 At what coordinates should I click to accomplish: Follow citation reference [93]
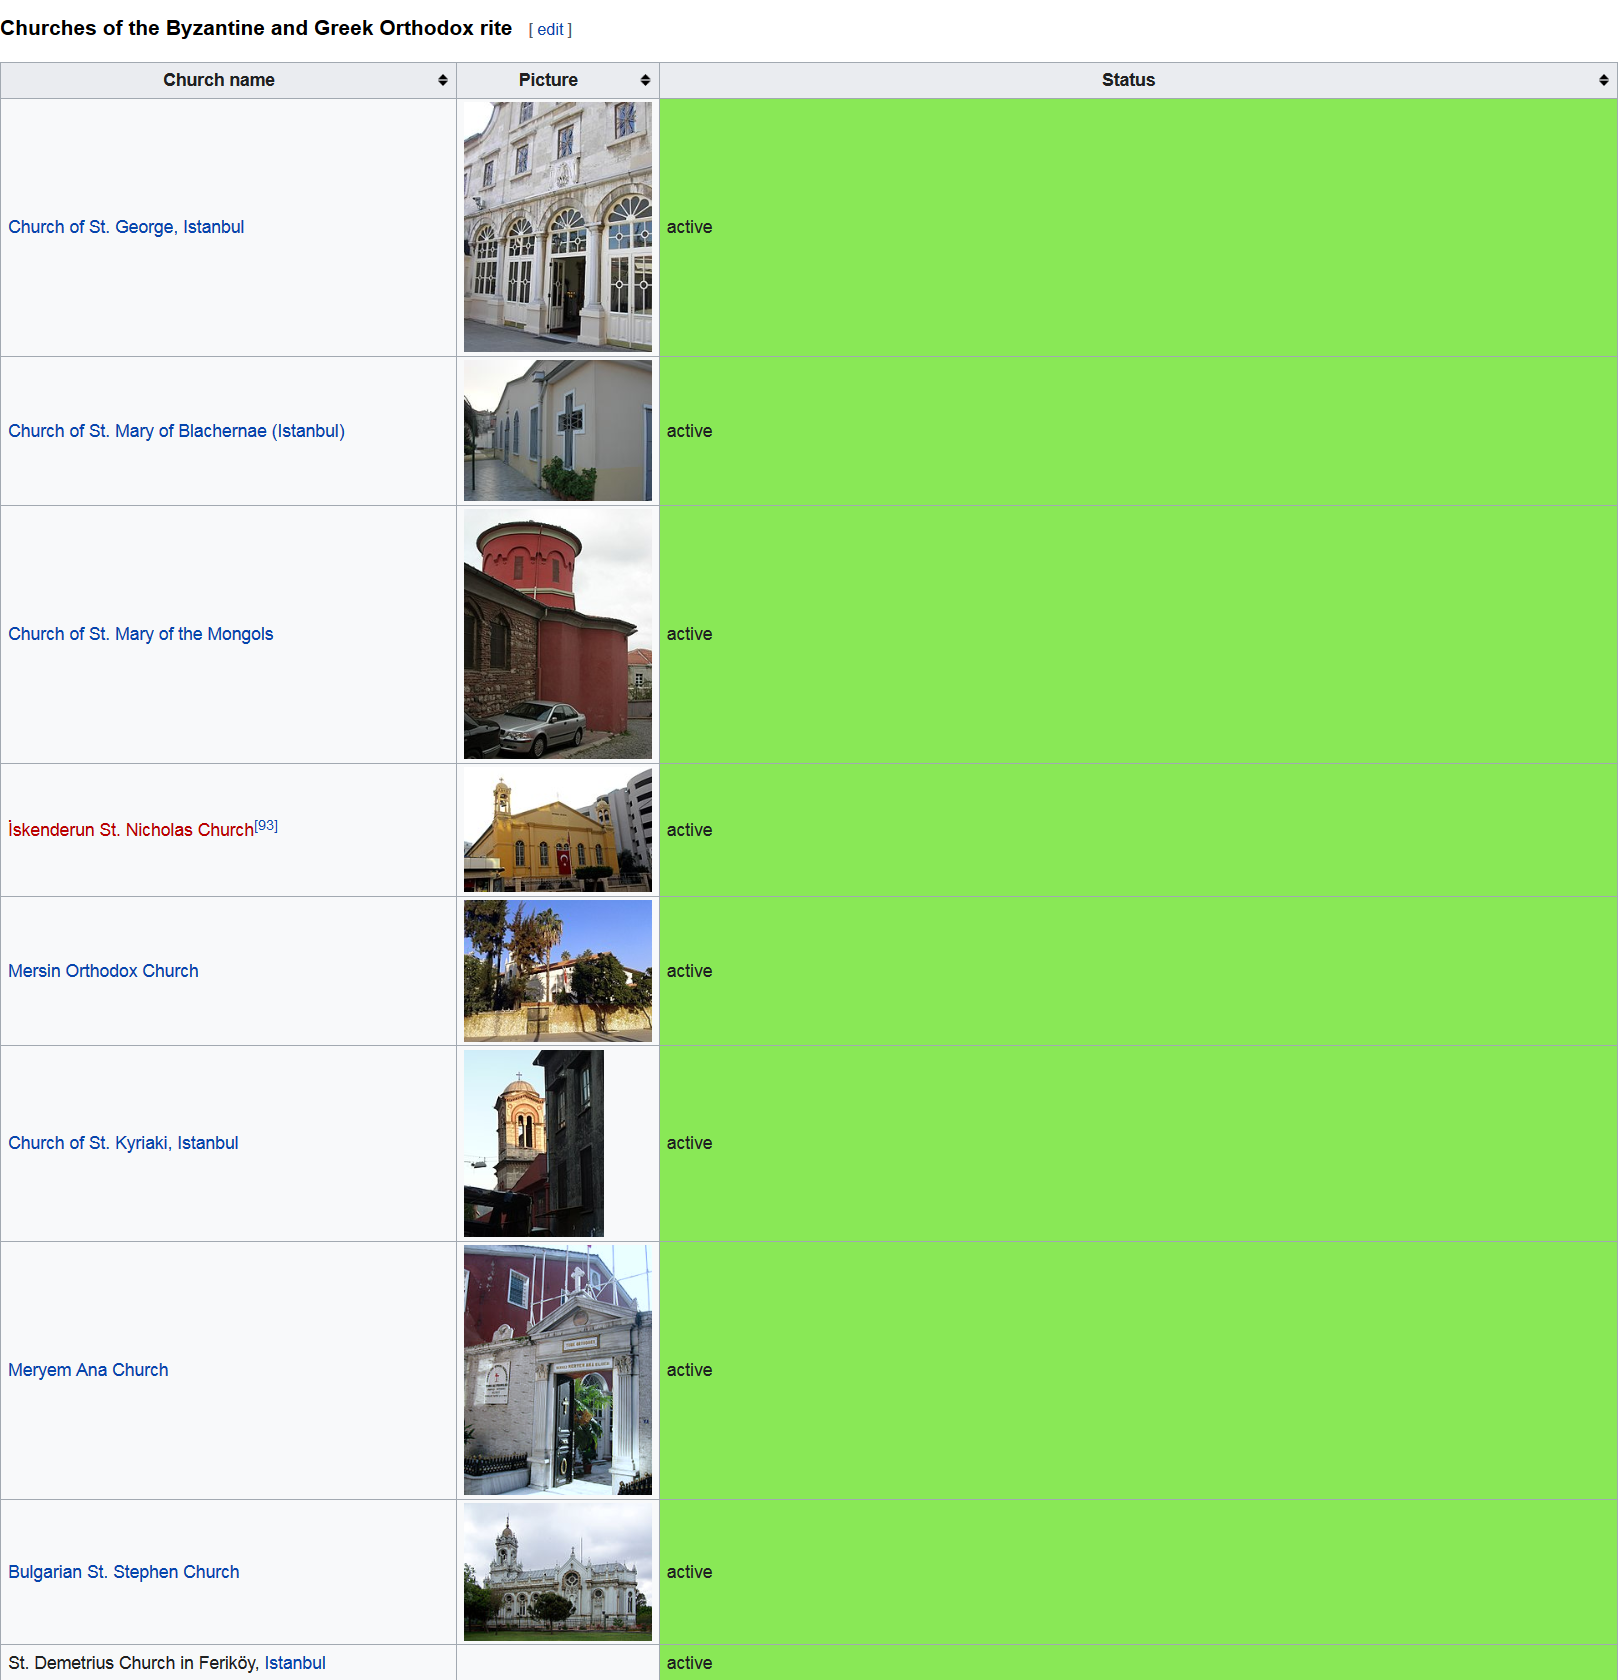tap(266, 825)
